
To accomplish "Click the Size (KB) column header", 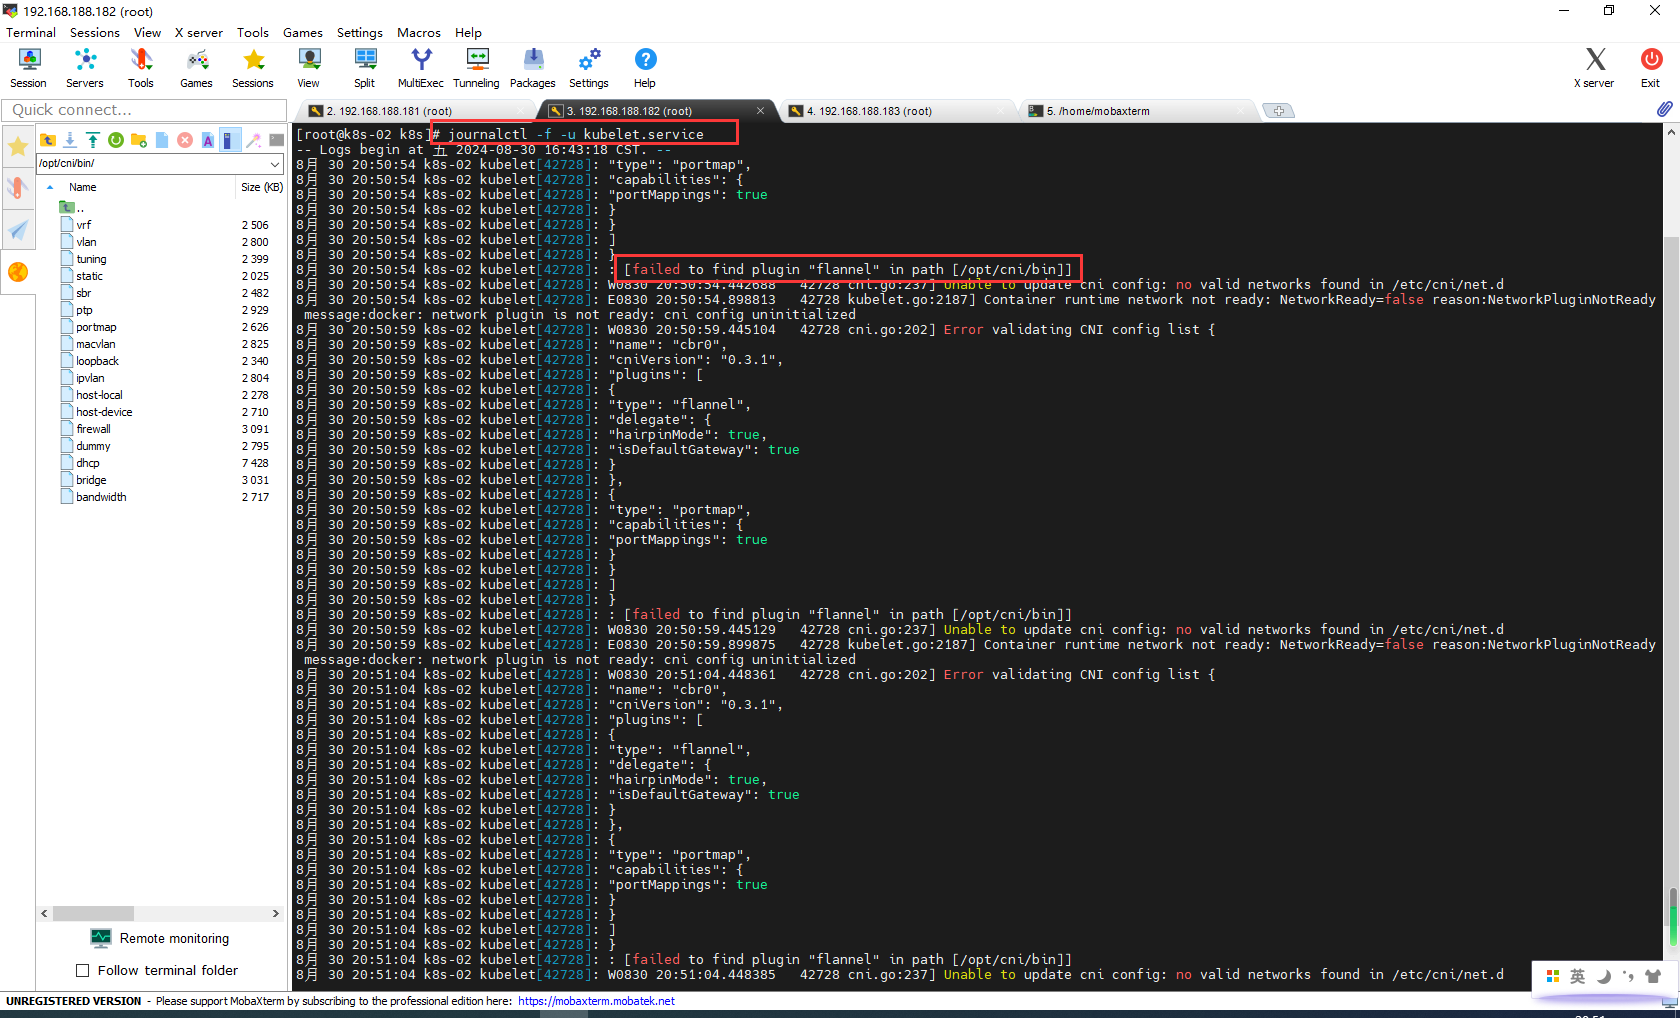I will click(262, 187).
